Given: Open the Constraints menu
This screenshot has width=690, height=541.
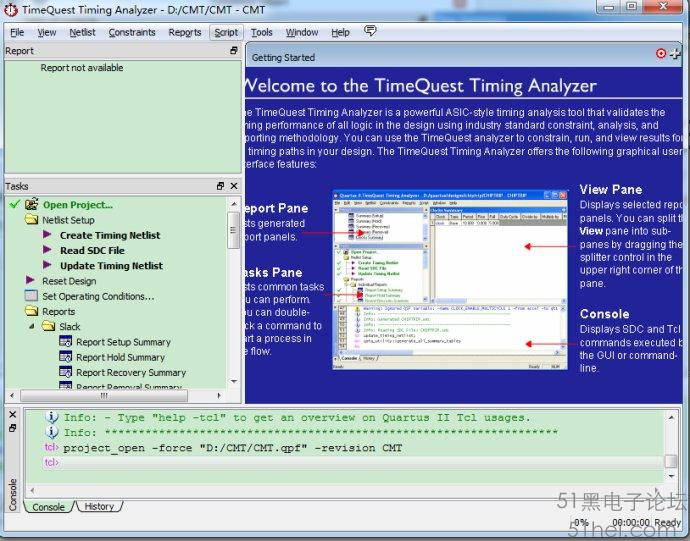Looking at the screenshot, I should pyautogui.click(x=132, y=33).
